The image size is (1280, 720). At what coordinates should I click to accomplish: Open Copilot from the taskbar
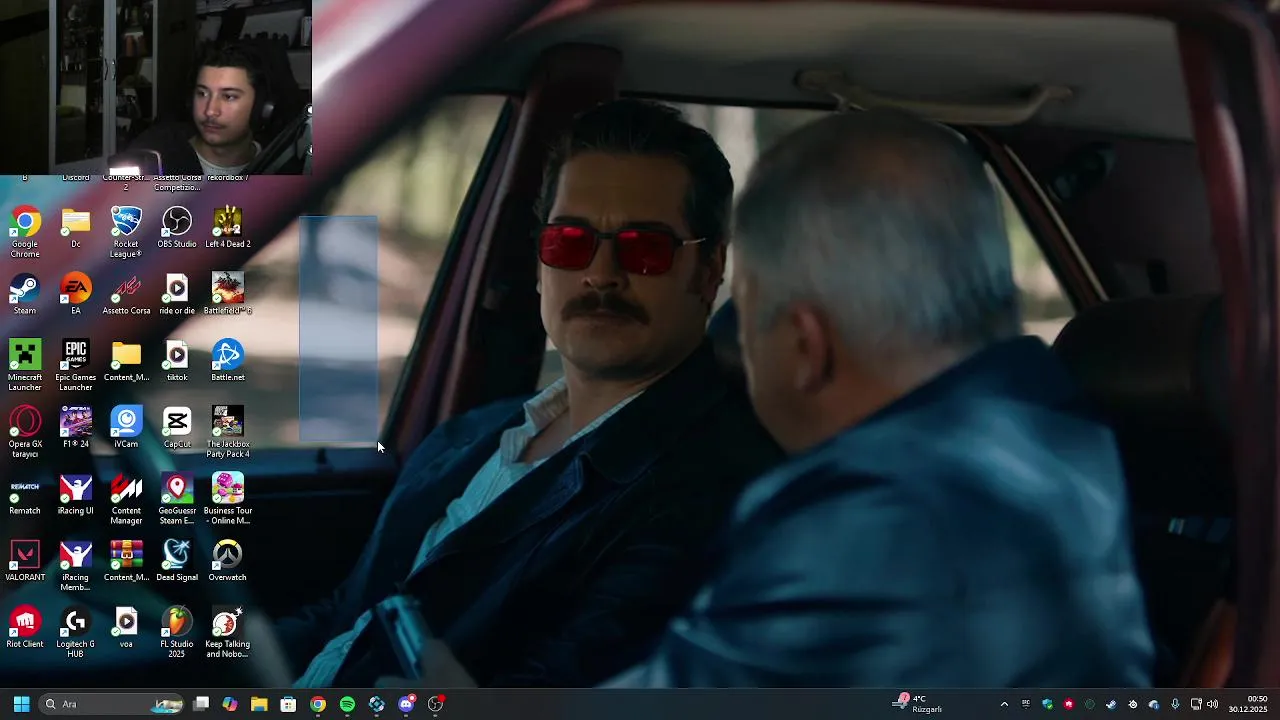[x=230, y=704]
